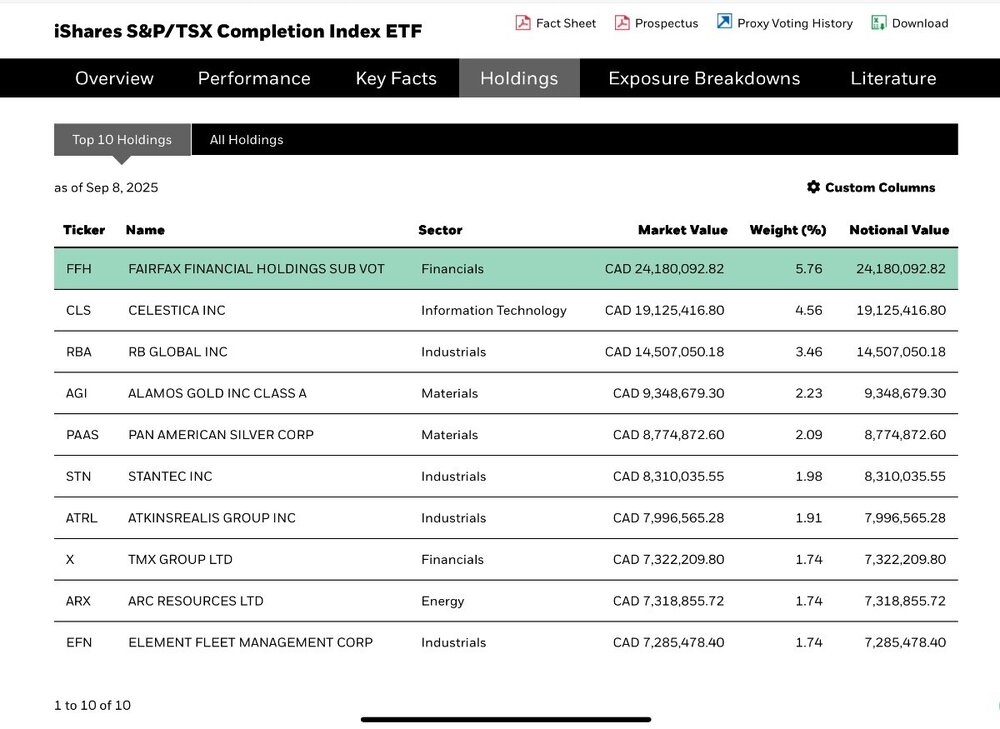Click the 'as of Sep 8, 2025' date
Screen dimensions: 1000x729
click(x=106, y=188)
